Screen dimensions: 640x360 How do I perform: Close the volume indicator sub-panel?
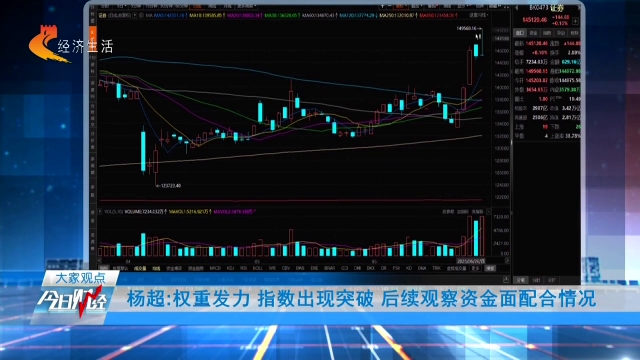pyautogui.click(x=489, y=211)
